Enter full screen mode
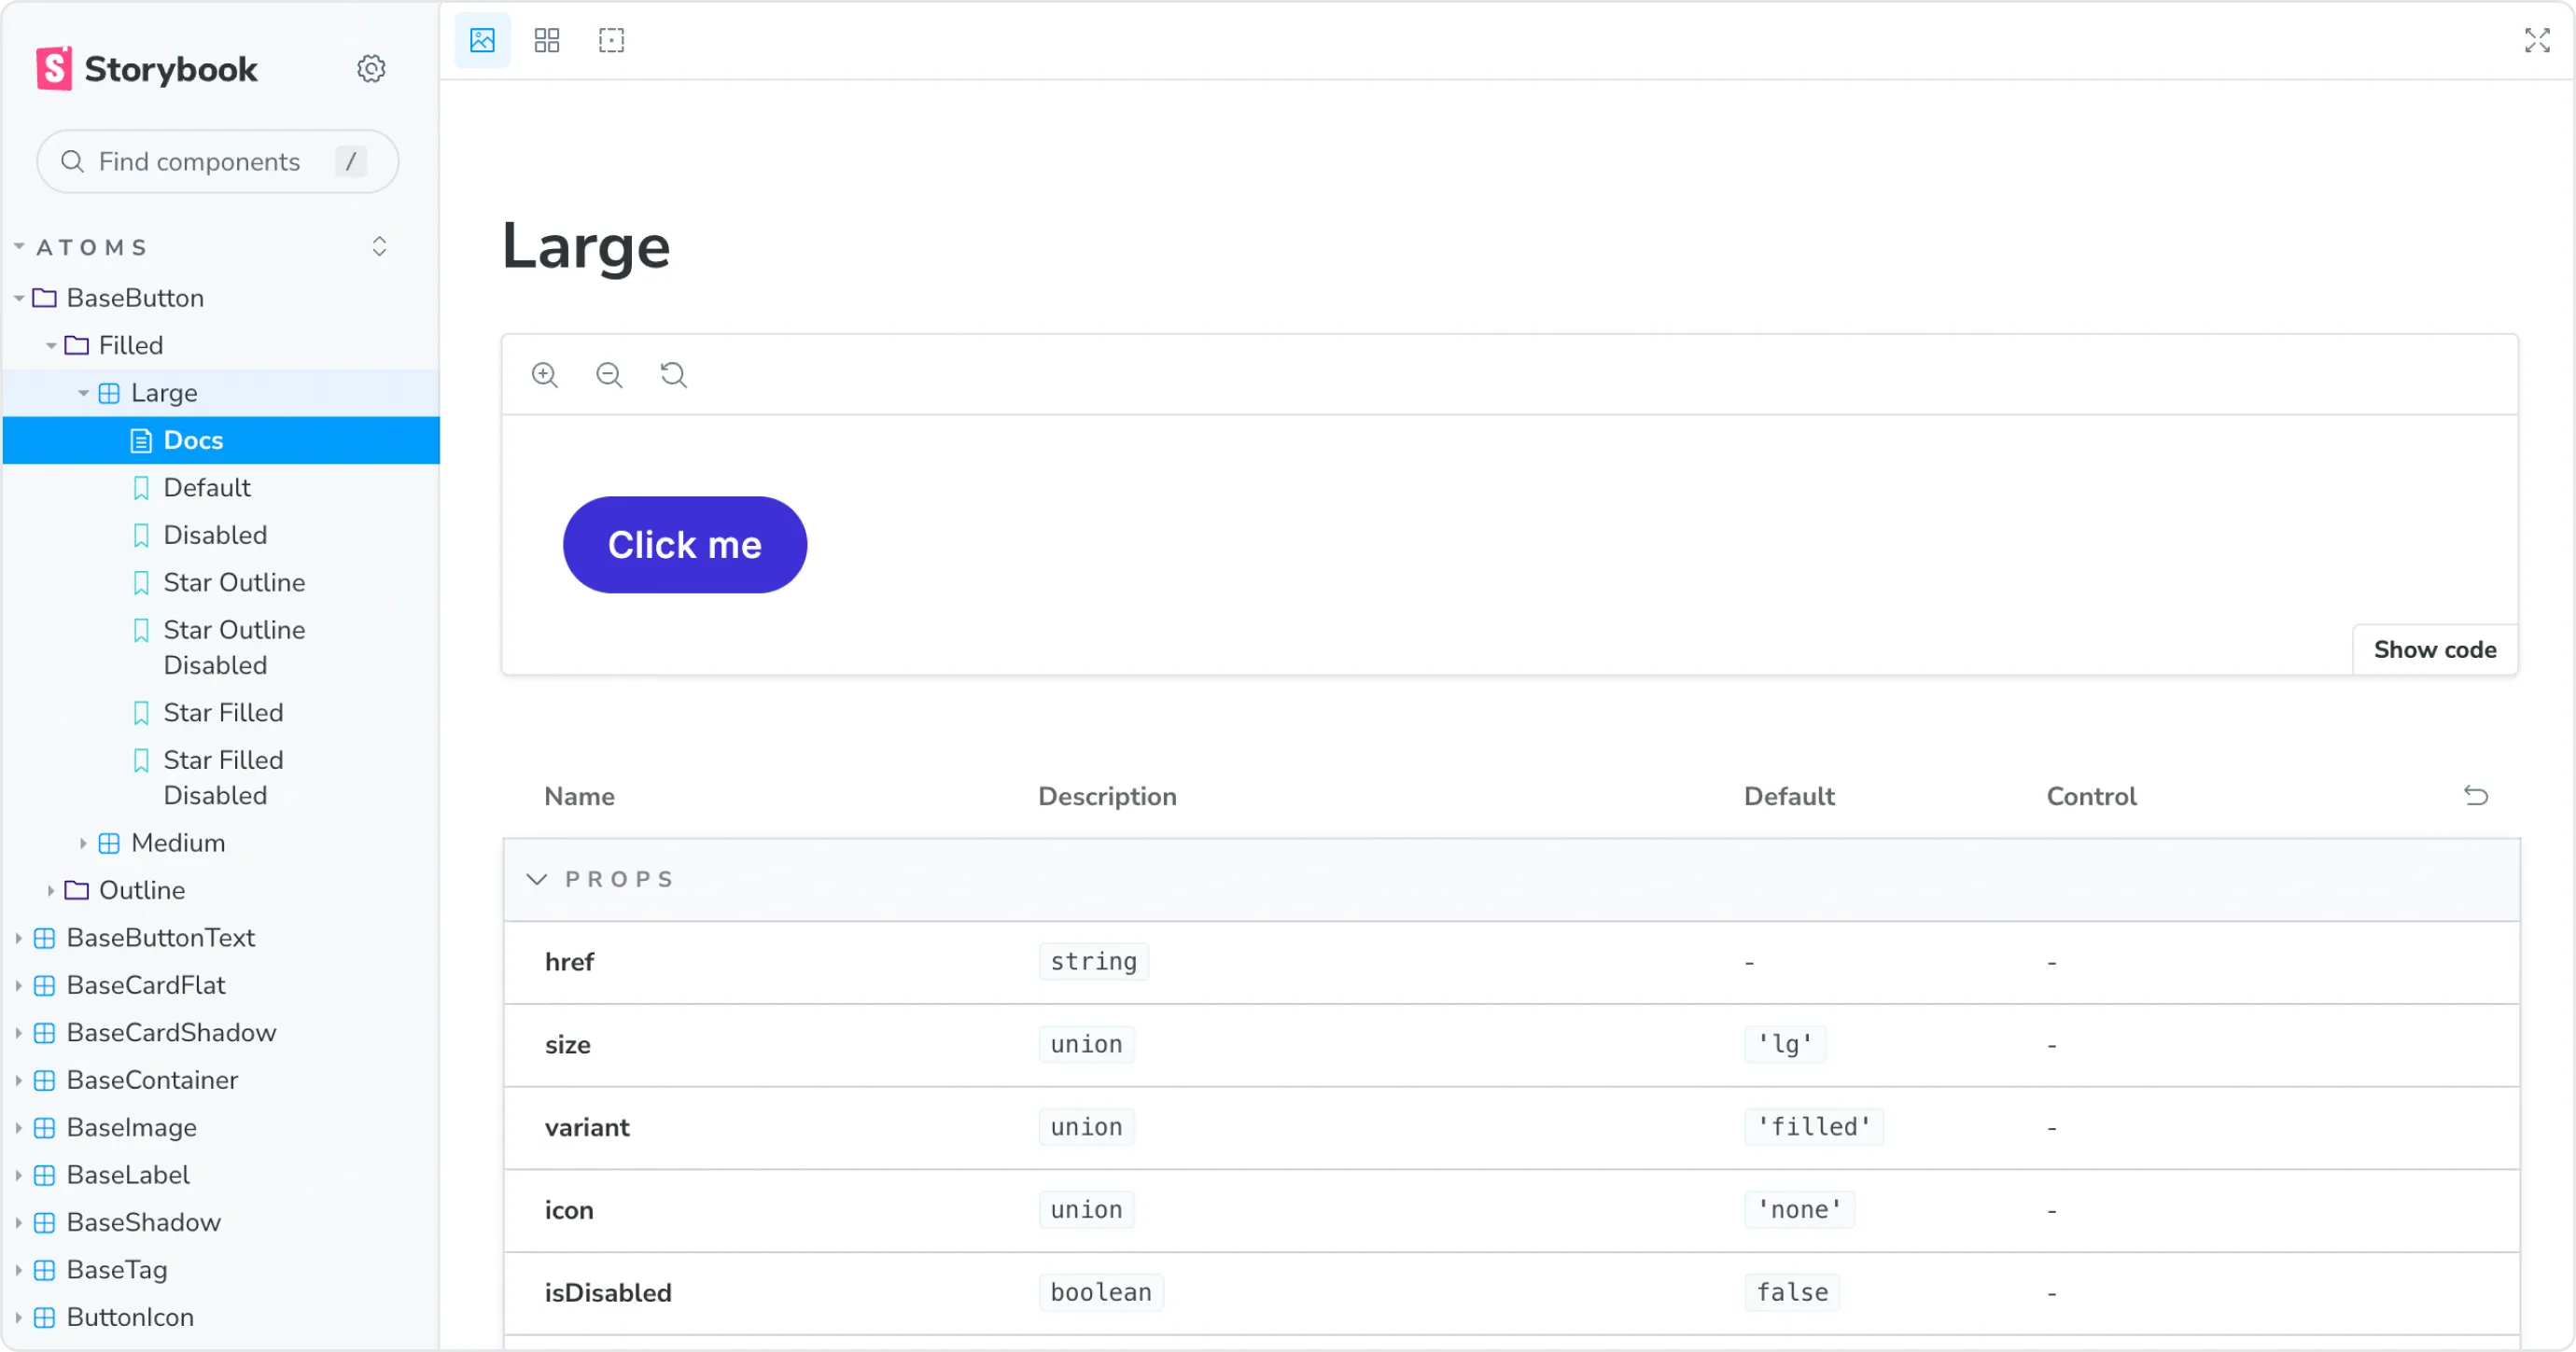Image resolution: width=2576 pixels, height=1352 pixels. click(2536, 40)
